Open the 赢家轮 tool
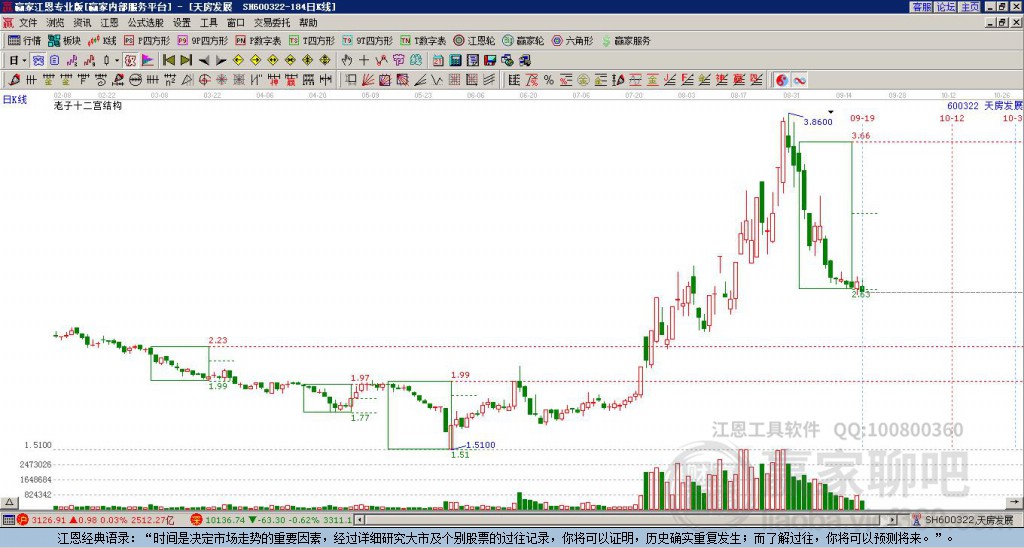 [x=524, y=40]
